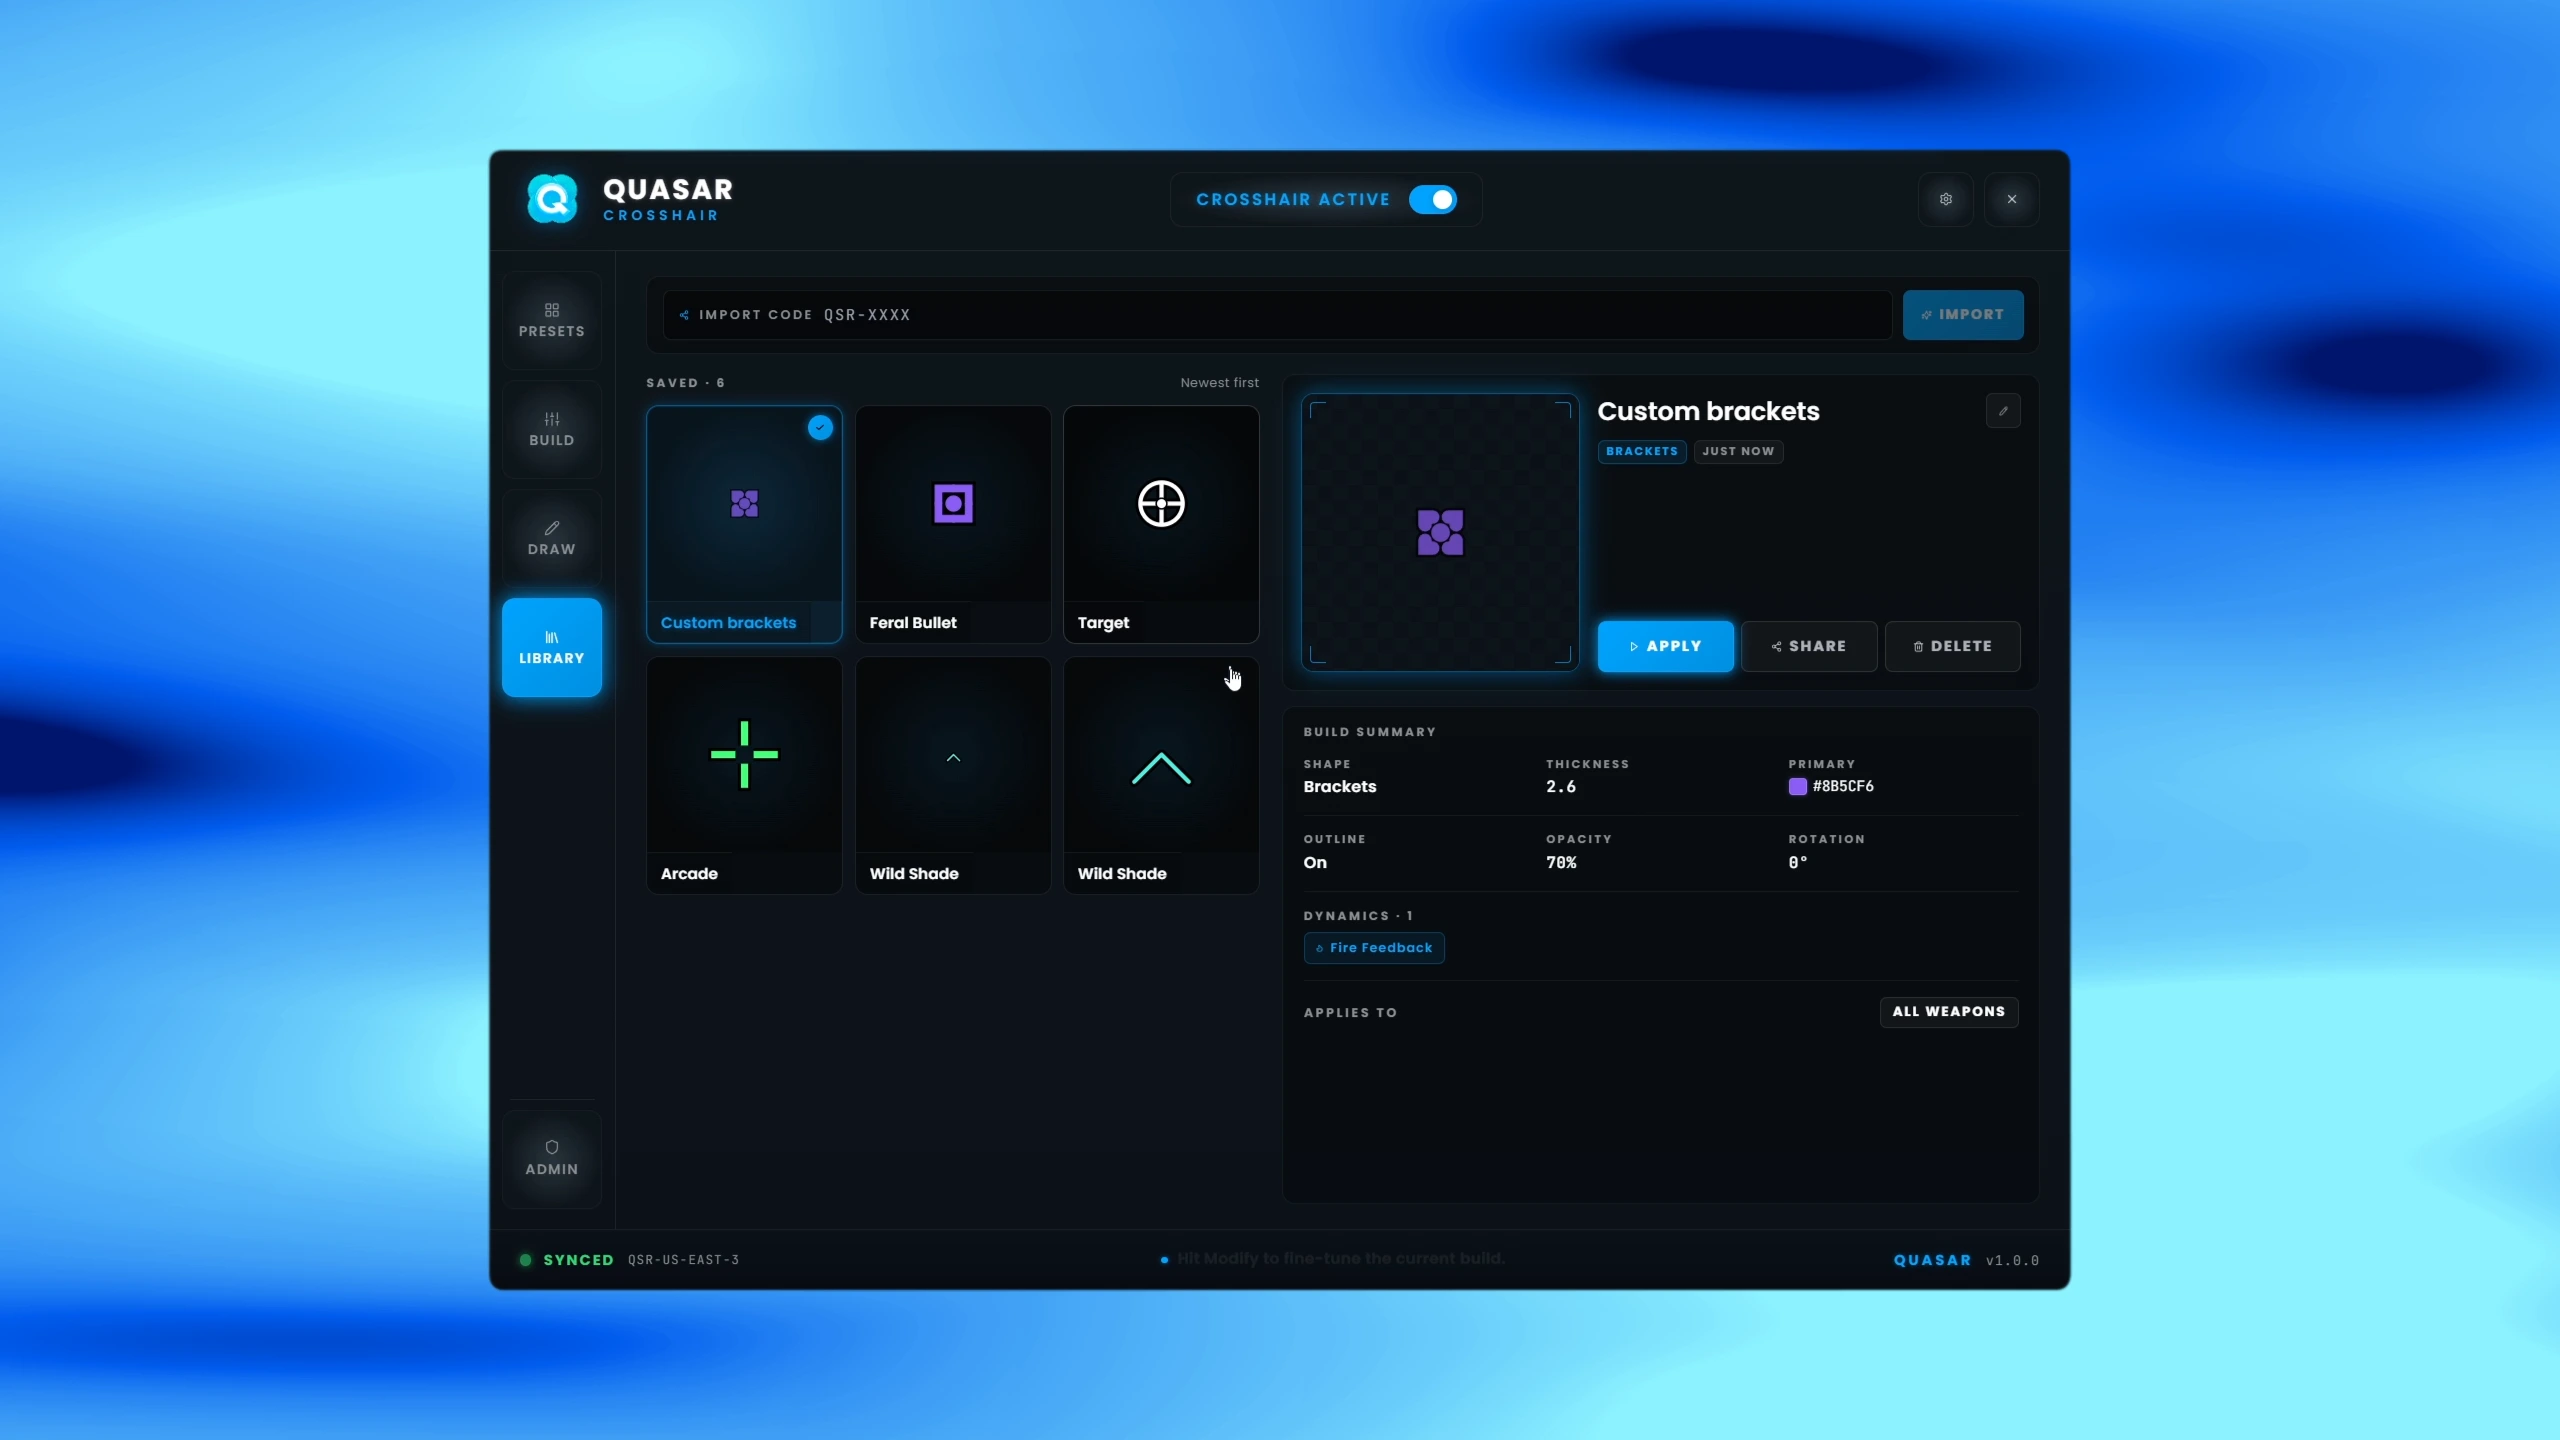
Task: Click the Shape value Brackets
Action: point(1340,787)
